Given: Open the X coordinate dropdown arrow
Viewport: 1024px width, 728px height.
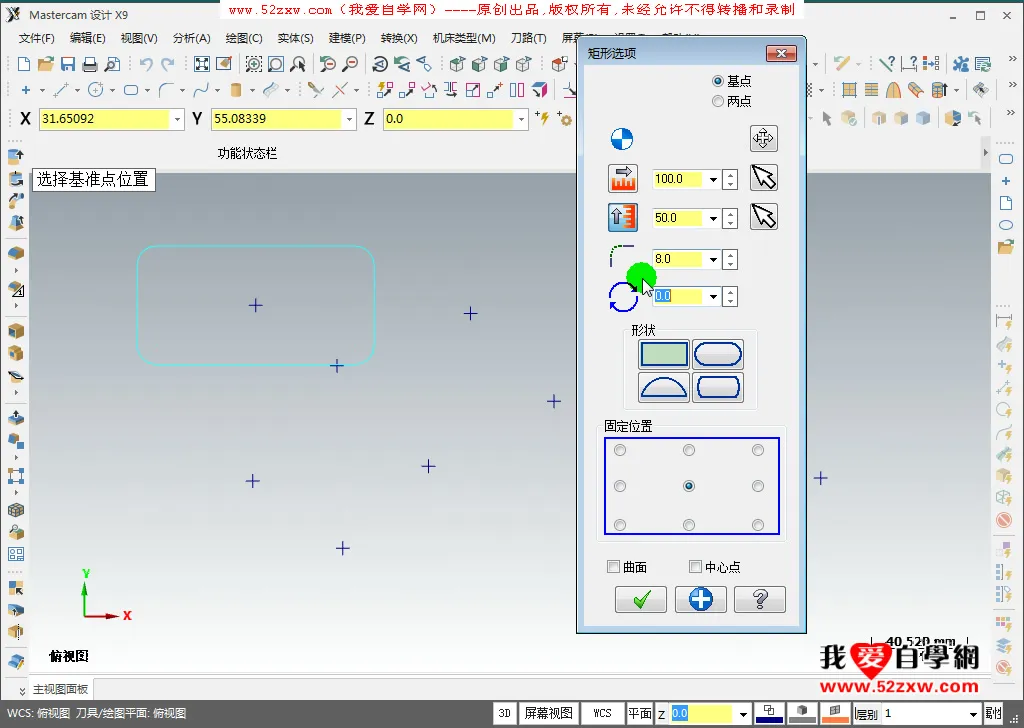Looking at the screenshot, I should [x=178, y=119].
